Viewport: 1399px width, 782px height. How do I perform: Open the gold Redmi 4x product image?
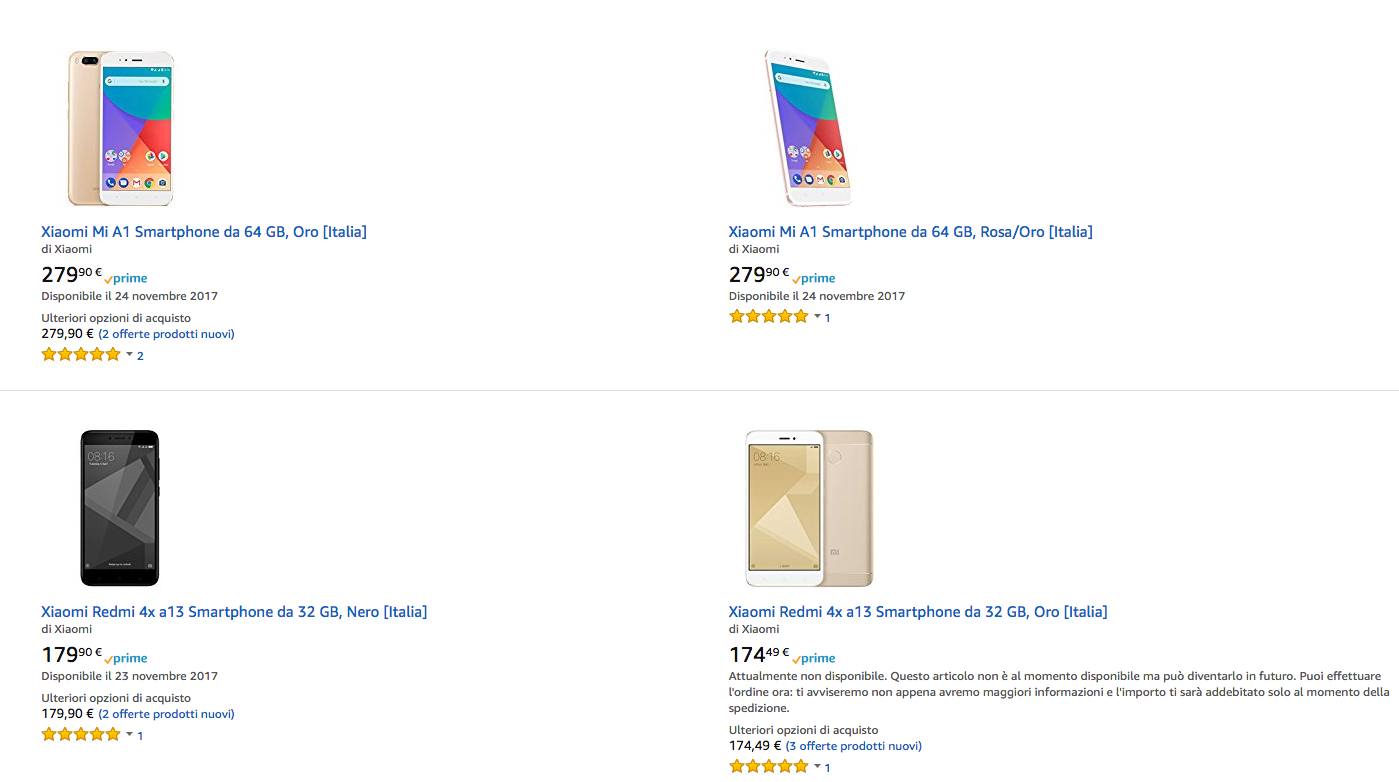809,508
